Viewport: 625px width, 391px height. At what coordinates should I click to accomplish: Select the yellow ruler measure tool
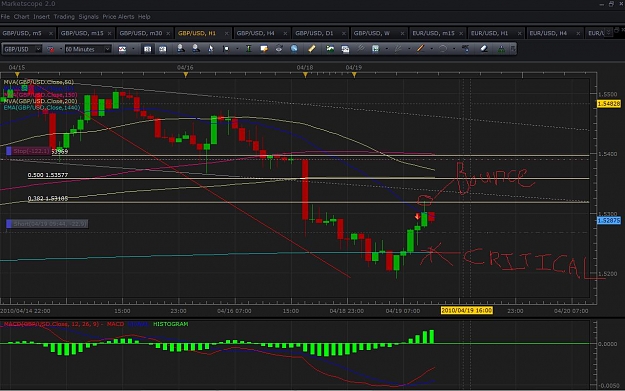click(x=312, y=49)
